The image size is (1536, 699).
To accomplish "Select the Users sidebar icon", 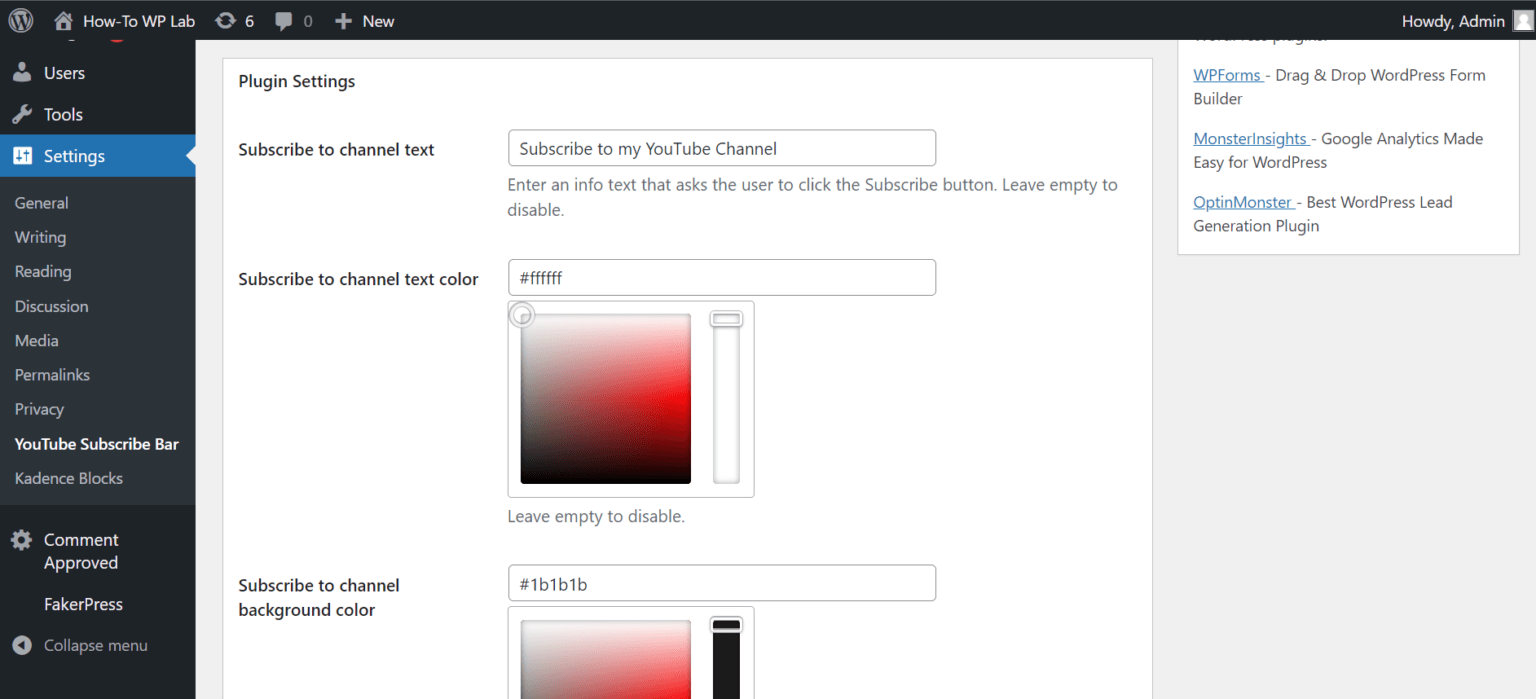I will (22, 72).
